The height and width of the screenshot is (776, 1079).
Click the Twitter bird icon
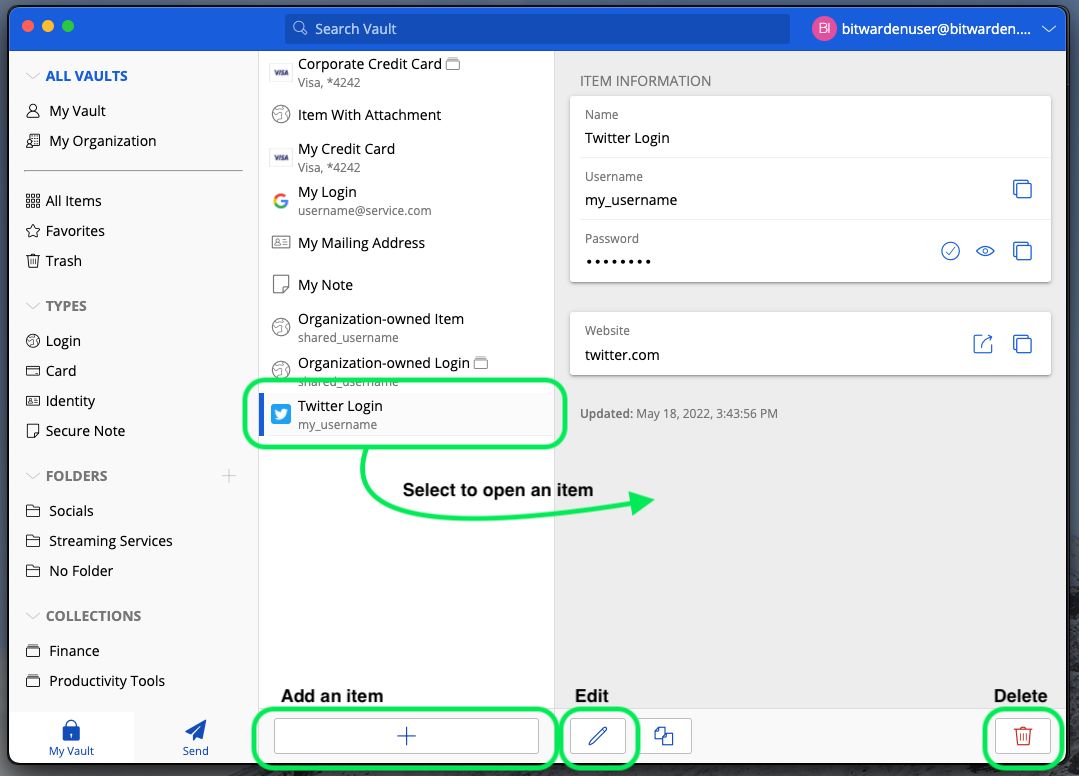click(281, 414)
